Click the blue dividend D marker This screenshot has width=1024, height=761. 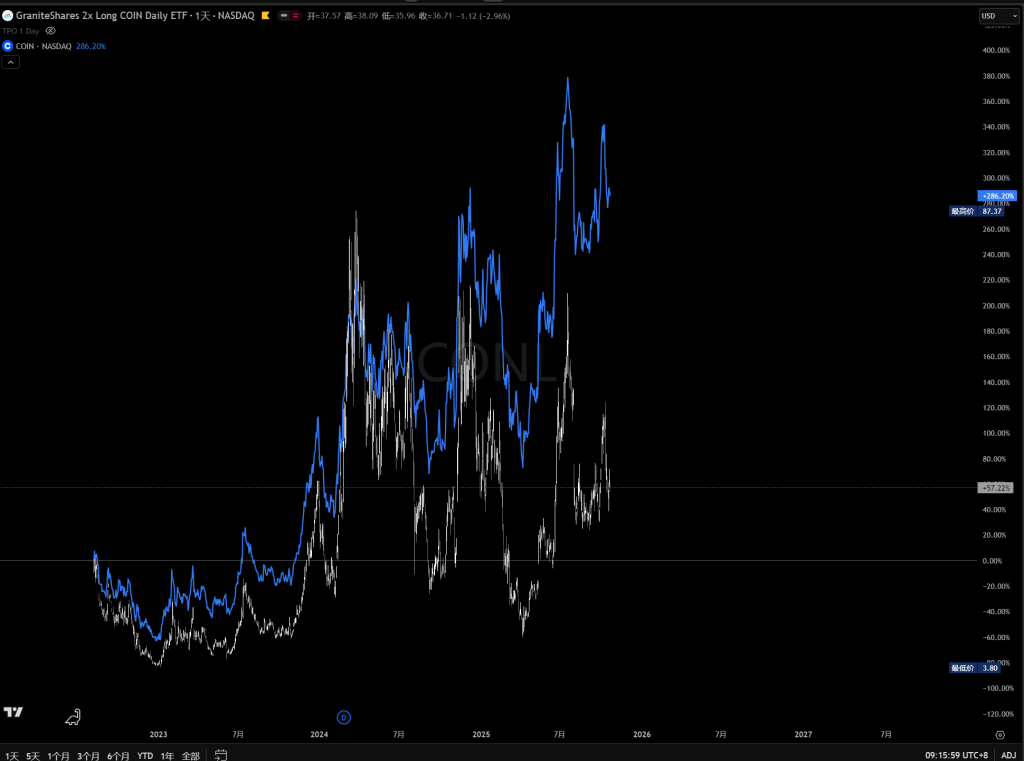[343, 717]
